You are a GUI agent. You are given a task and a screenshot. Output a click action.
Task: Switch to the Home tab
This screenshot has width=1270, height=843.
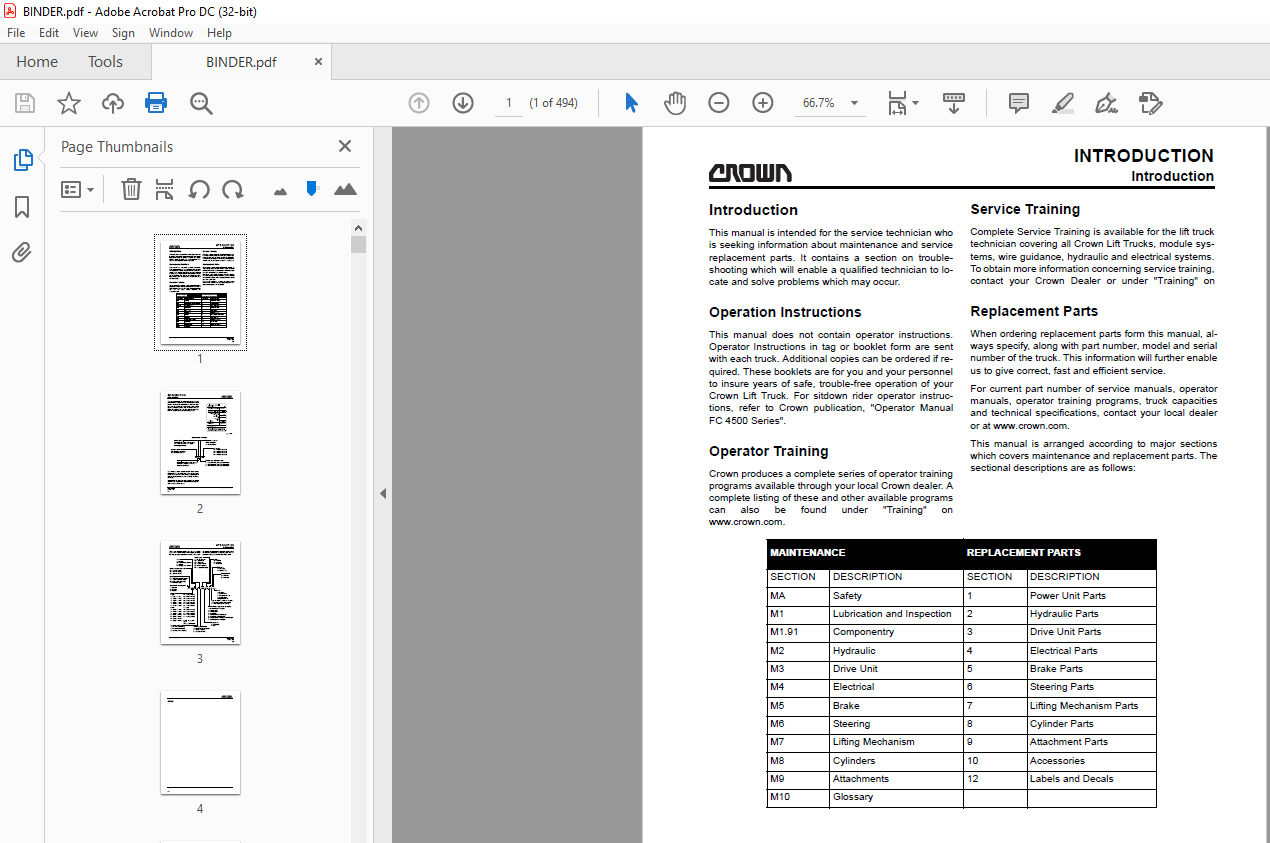37,62
